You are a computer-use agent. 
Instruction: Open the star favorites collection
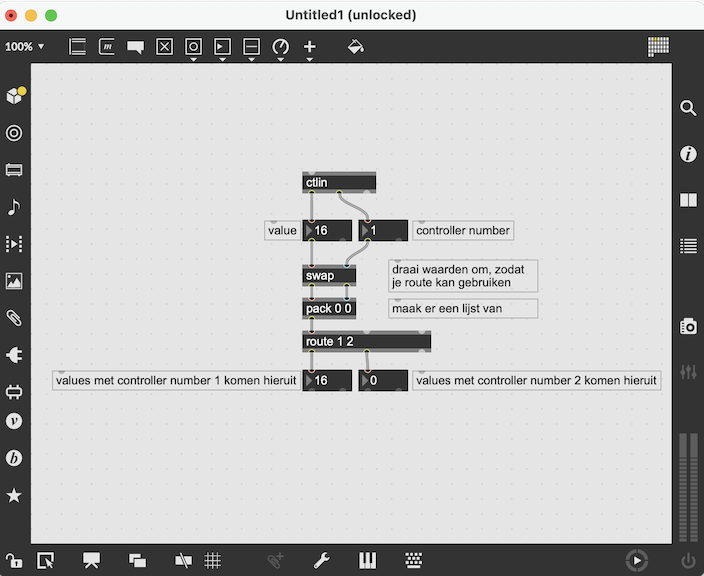pos(14,496)
